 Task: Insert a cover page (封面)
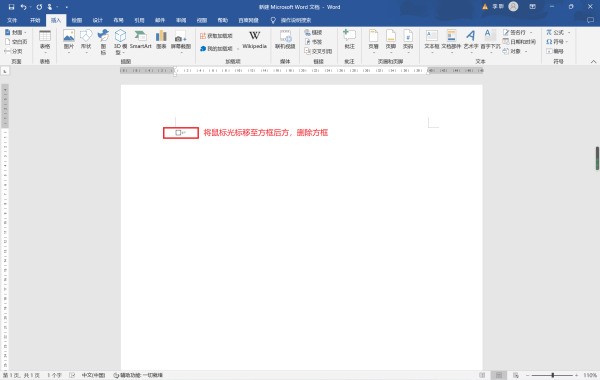pos(16,33)
